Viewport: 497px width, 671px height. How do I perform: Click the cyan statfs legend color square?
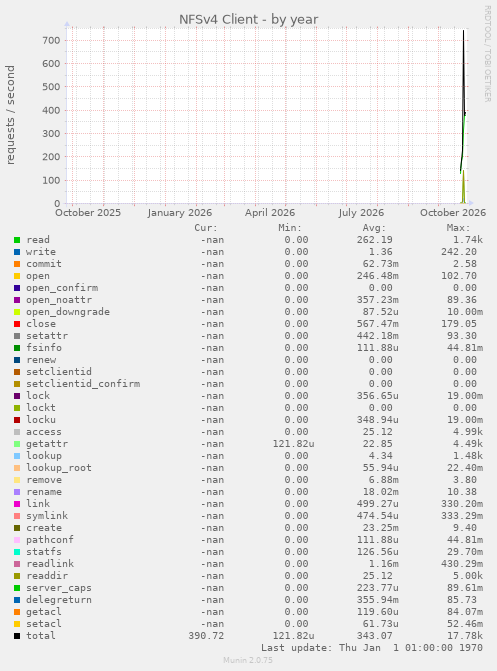[x=17, y=552]
